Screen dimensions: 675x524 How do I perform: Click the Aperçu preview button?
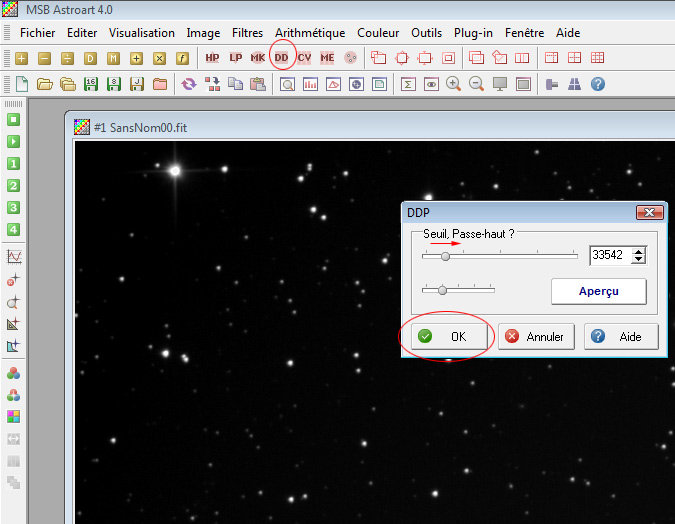point(599,291)
